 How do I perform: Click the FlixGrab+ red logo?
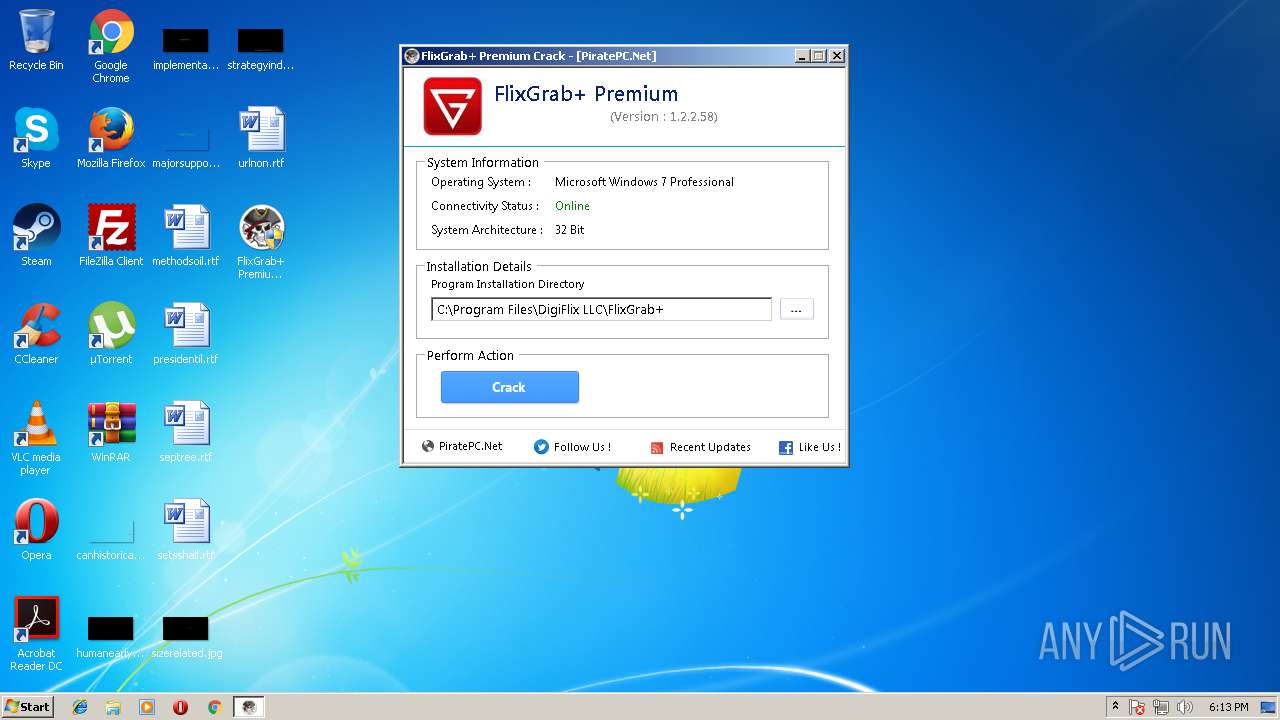(452, 106)
